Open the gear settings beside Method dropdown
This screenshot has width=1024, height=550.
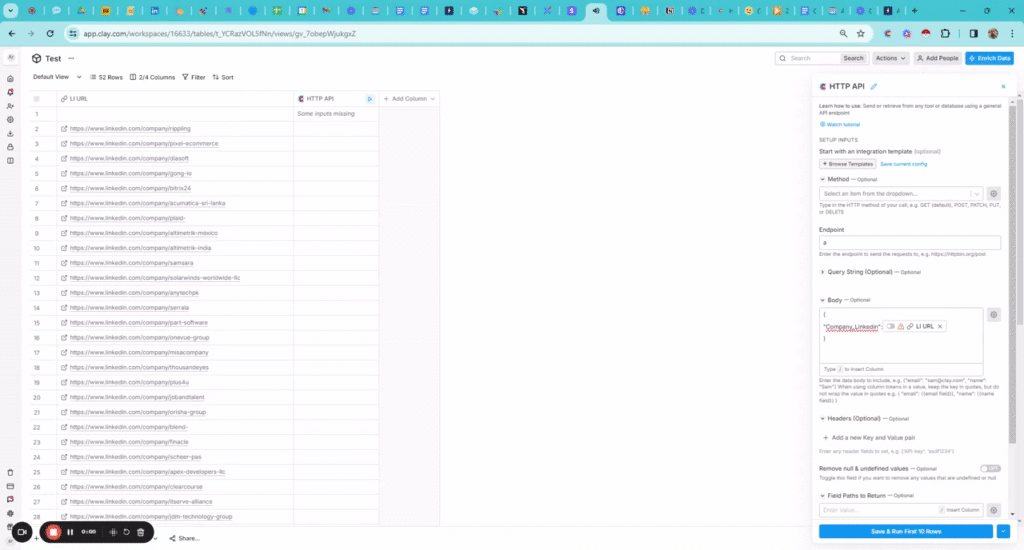[x=993, y=193]
